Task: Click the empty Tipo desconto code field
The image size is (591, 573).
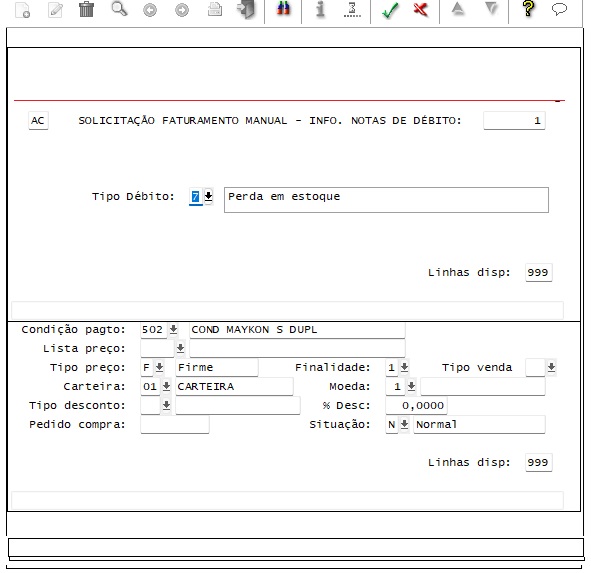Action: click(x=150, y=406)
